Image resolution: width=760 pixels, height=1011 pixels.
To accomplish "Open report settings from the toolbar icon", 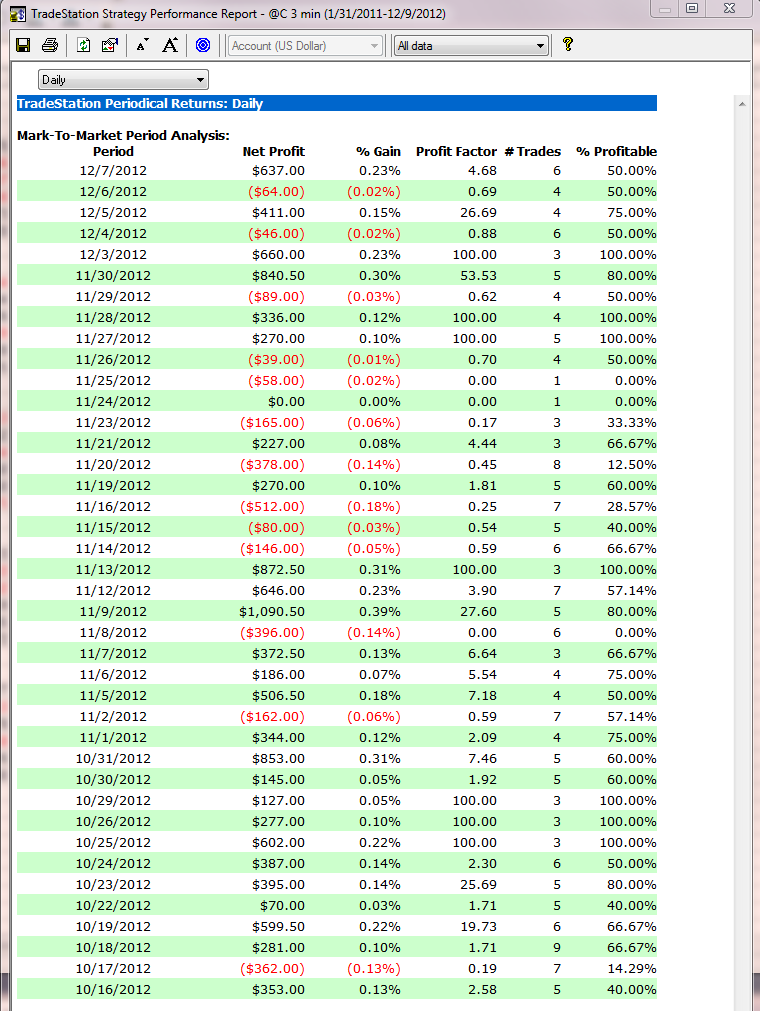I will pos(110,45).
